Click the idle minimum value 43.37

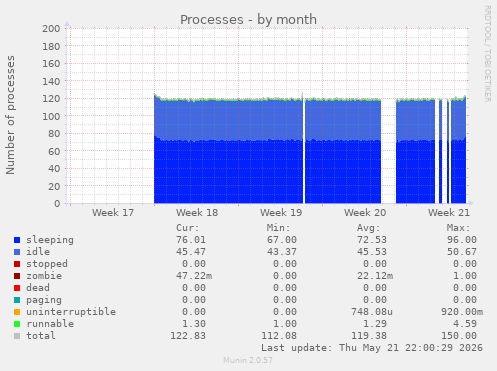(x=282, y=252)
